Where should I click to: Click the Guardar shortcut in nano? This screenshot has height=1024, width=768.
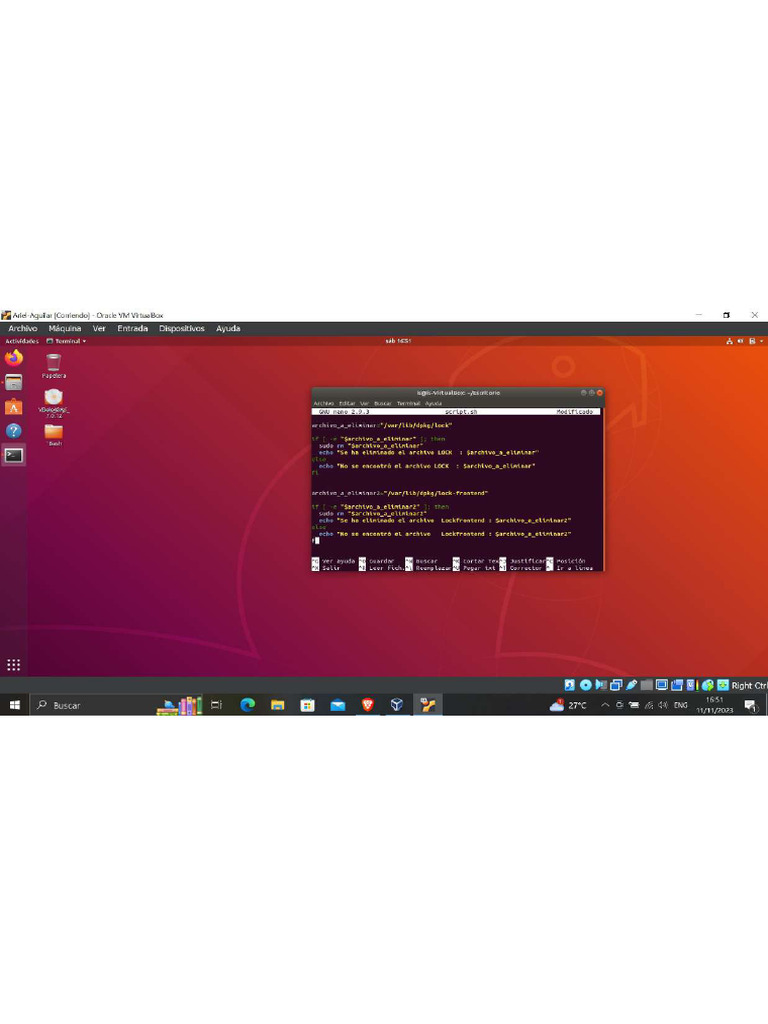[377, 561]
